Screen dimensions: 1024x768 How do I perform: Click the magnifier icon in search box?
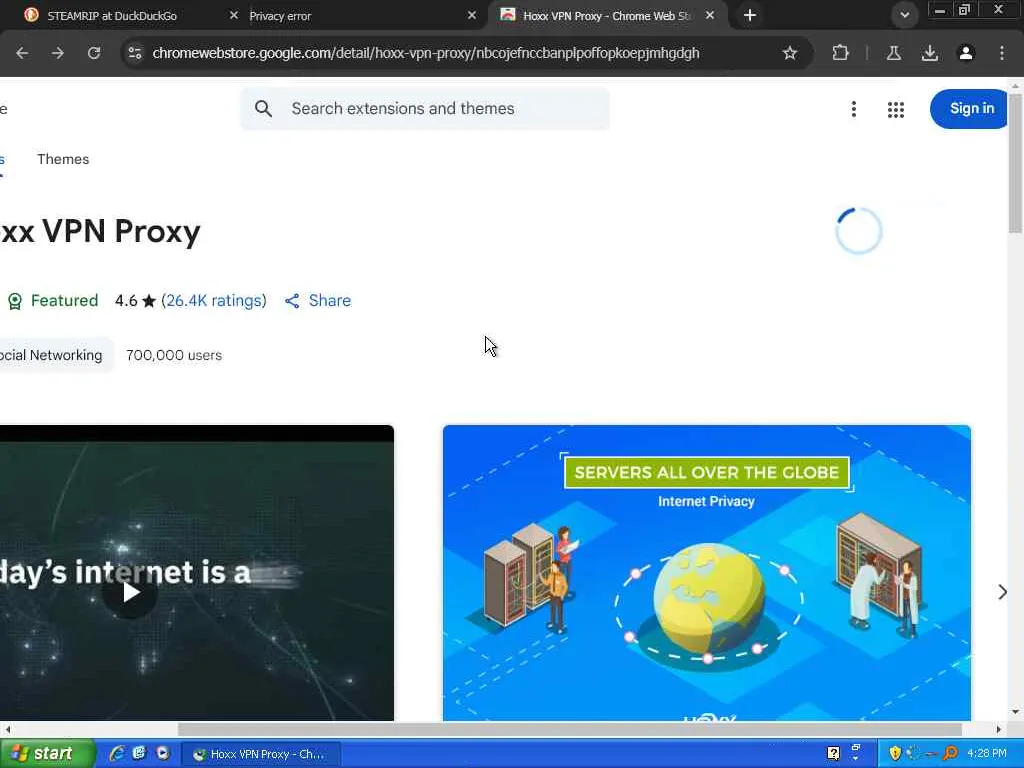pyautogui.click(x=263, y=108)
